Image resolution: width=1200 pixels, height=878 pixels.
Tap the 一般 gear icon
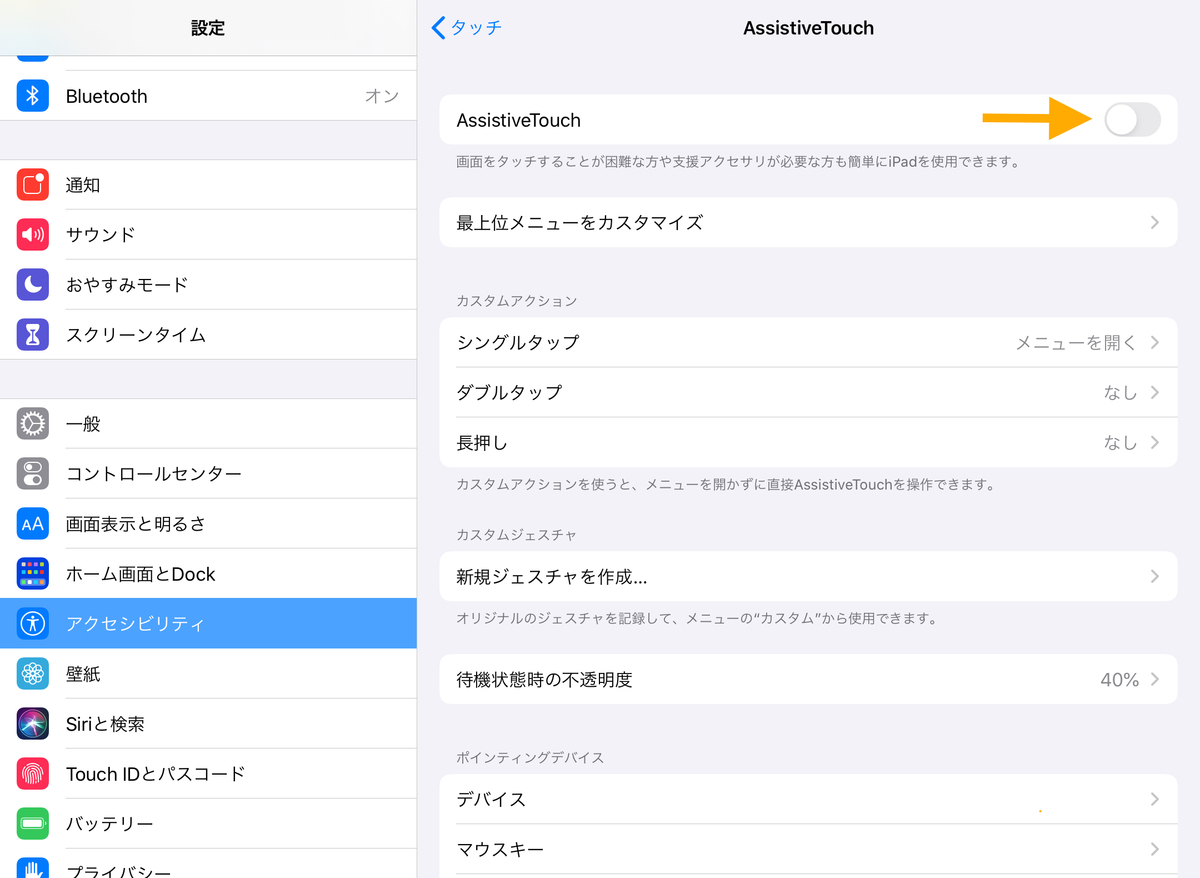tap(33, 424)
